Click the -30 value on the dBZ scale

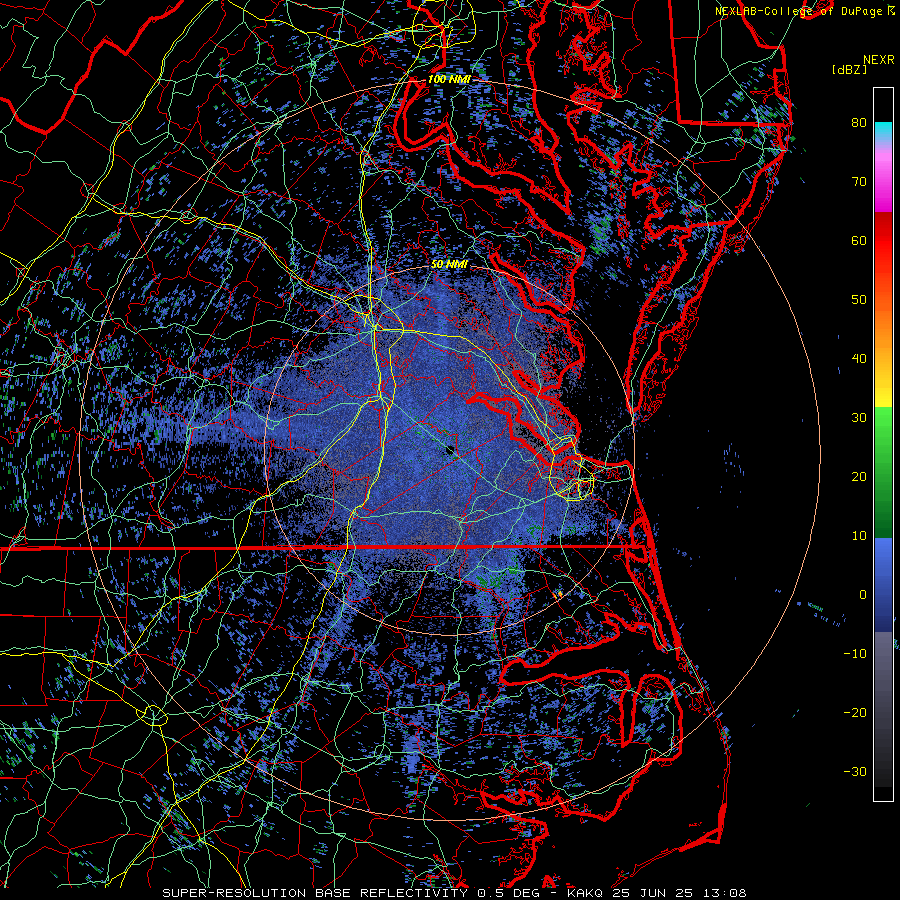tap(855, 771)
